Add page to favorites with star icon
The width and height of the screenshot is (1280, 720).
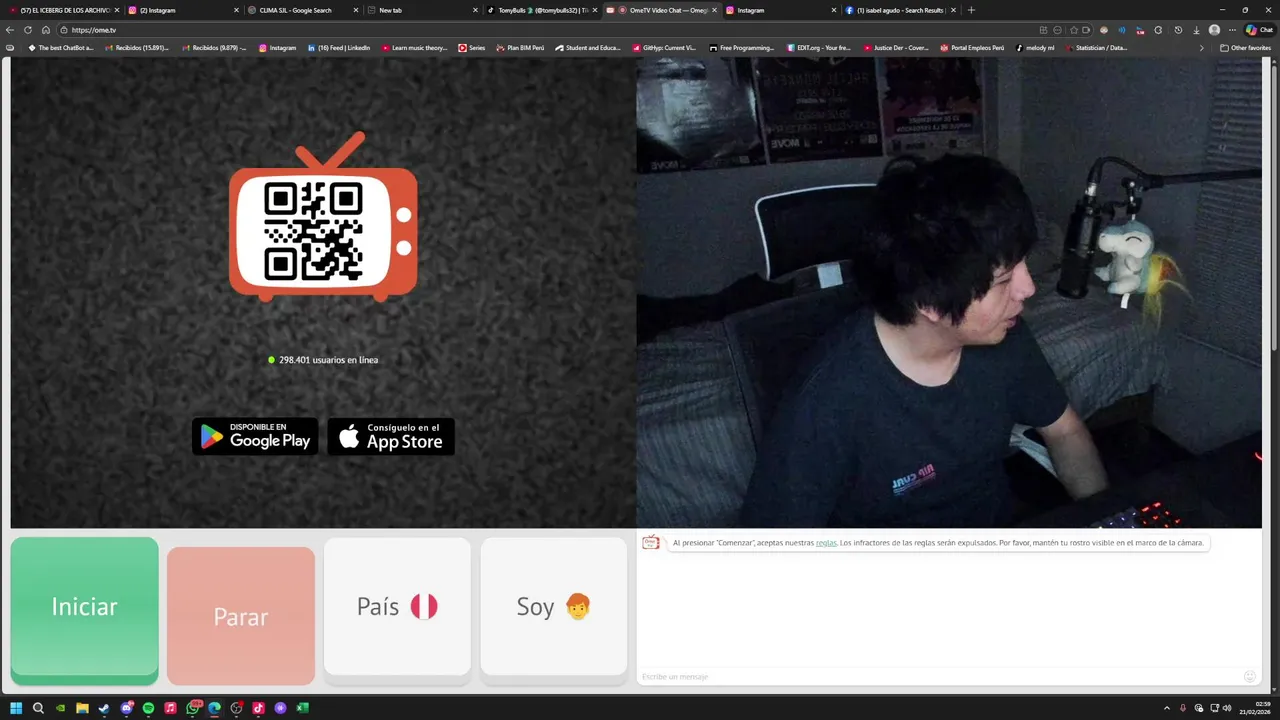pyautogui.click(x=1074, y=30)
